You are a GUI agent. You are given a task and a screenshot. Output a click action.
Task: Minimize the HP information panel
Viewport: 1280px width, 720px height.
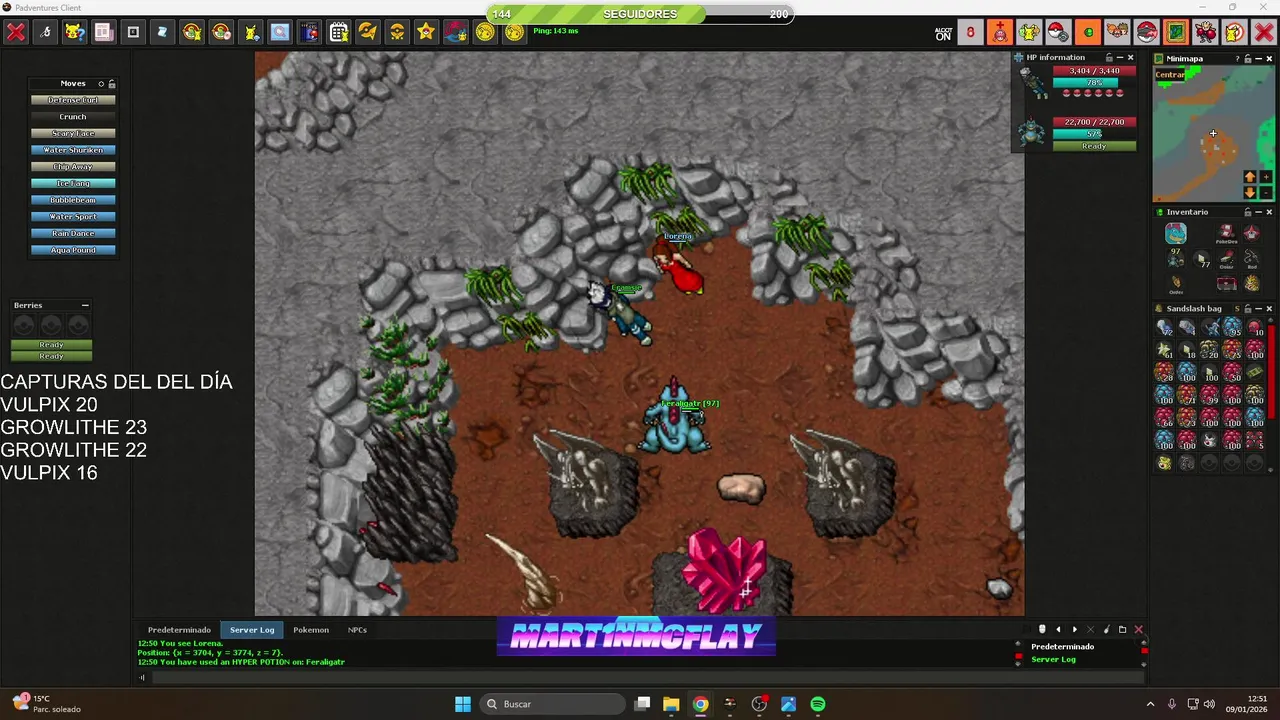coord(1120,58)
